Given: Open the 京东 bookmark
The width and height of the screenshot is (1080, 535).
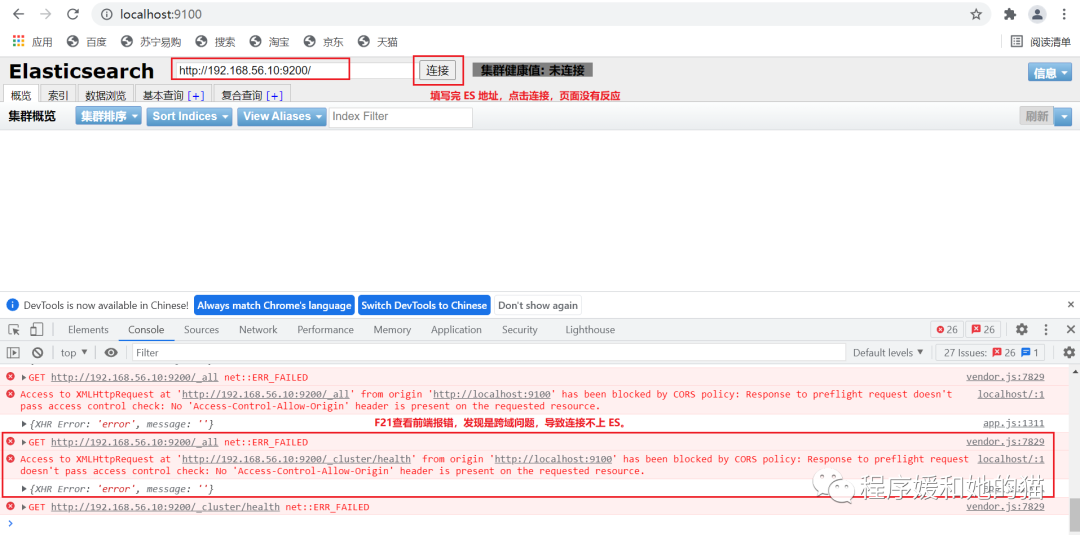Looking at the screenshot, I should [324, 42].
